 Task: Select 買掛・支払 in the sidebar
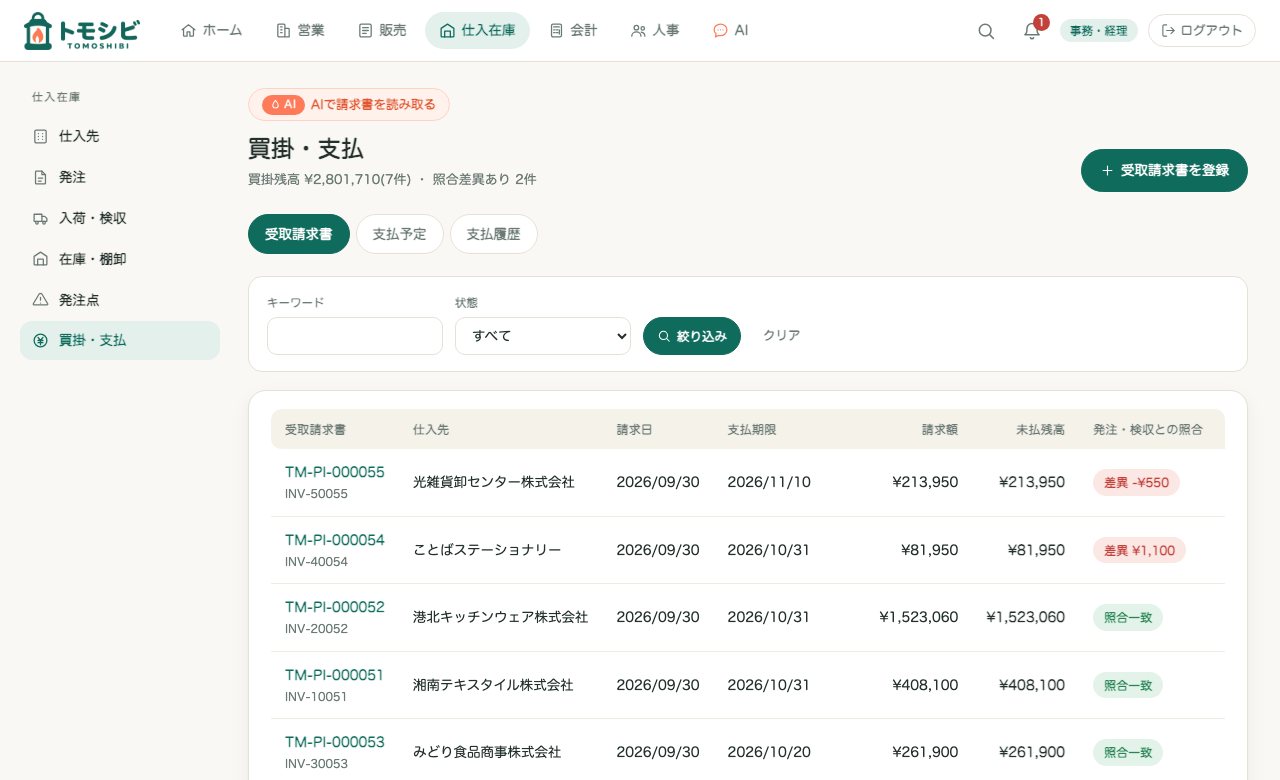point(120,340)
